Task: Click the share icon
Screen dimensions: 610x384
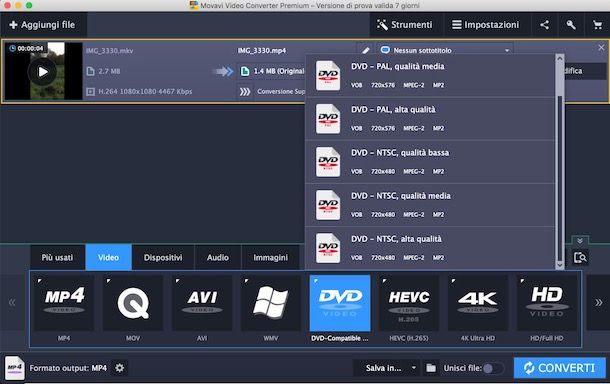Action: (x=544, y=25)
